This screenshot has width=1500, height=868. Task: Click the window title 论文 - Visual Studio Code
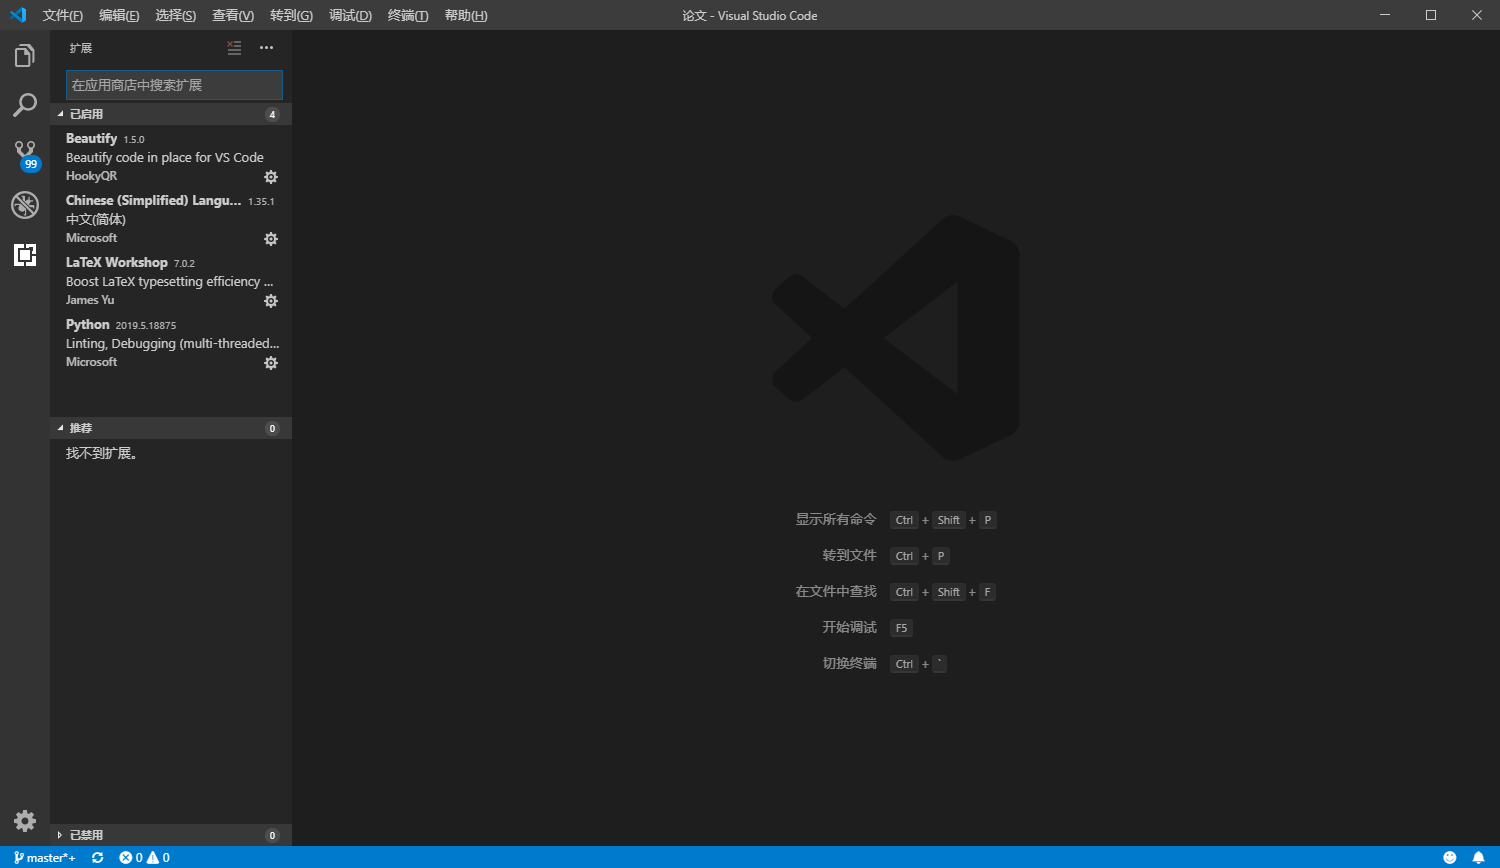750,15
